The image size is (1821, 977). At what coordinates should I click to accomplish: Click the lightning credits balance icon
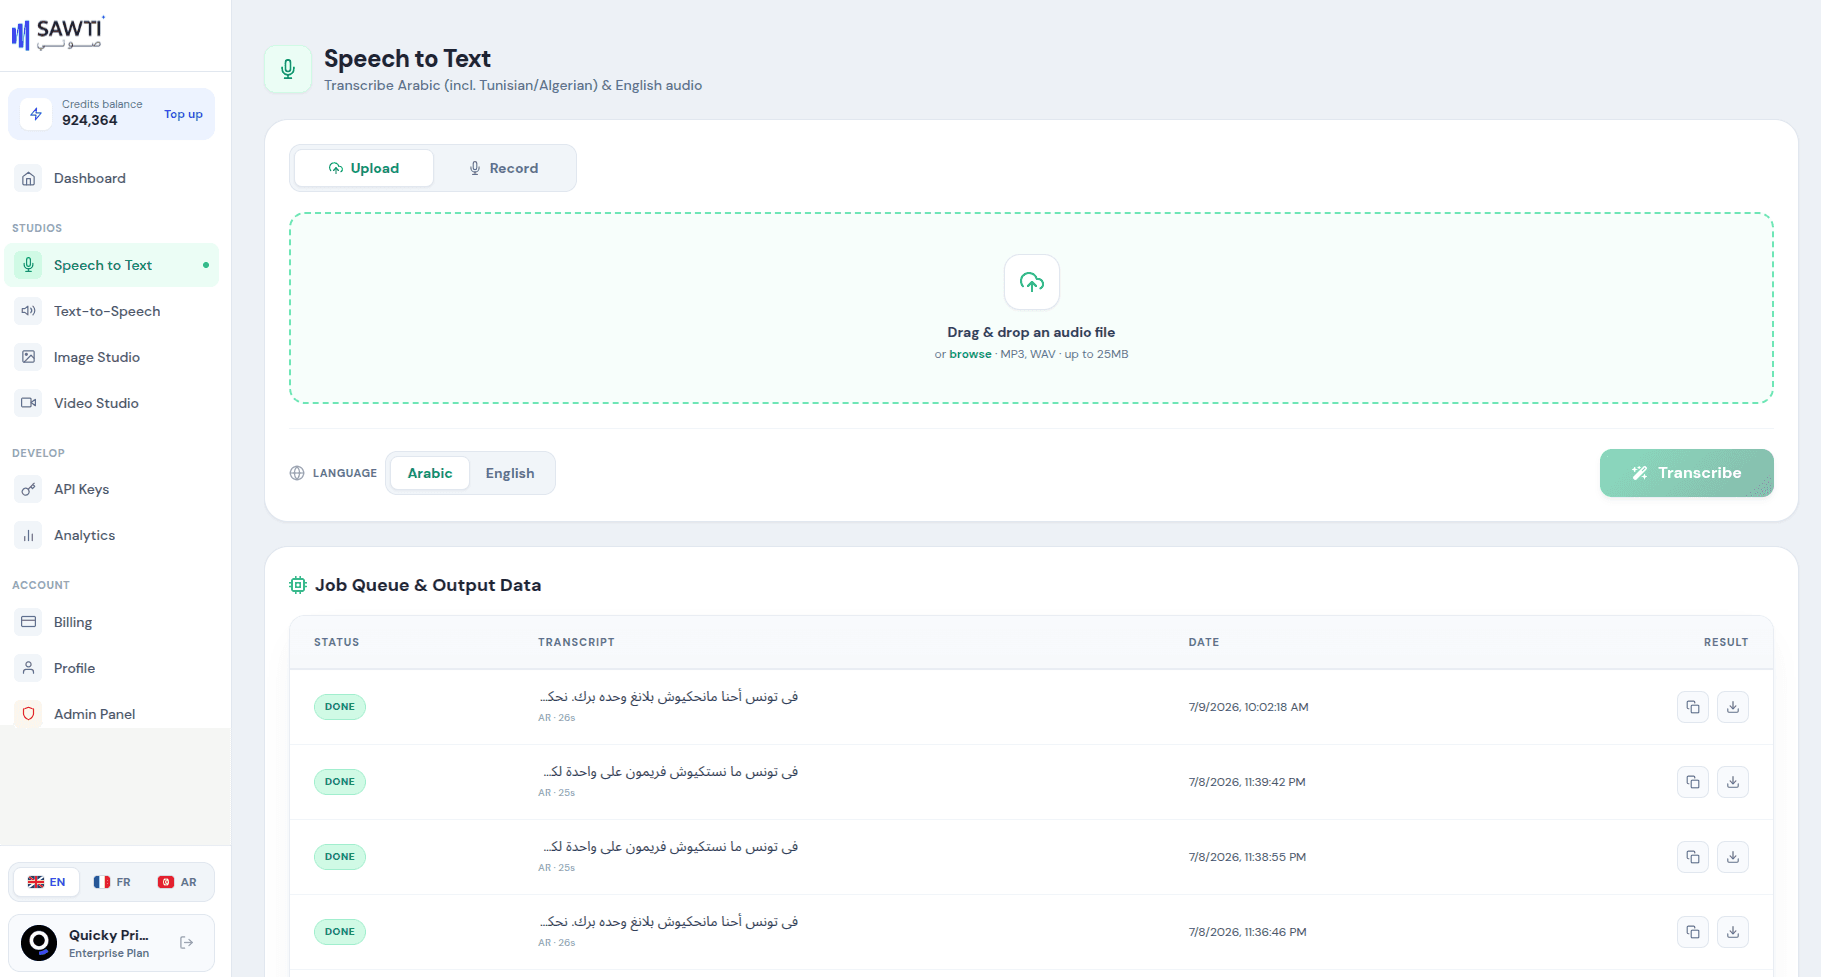click(x=36, y=114)
